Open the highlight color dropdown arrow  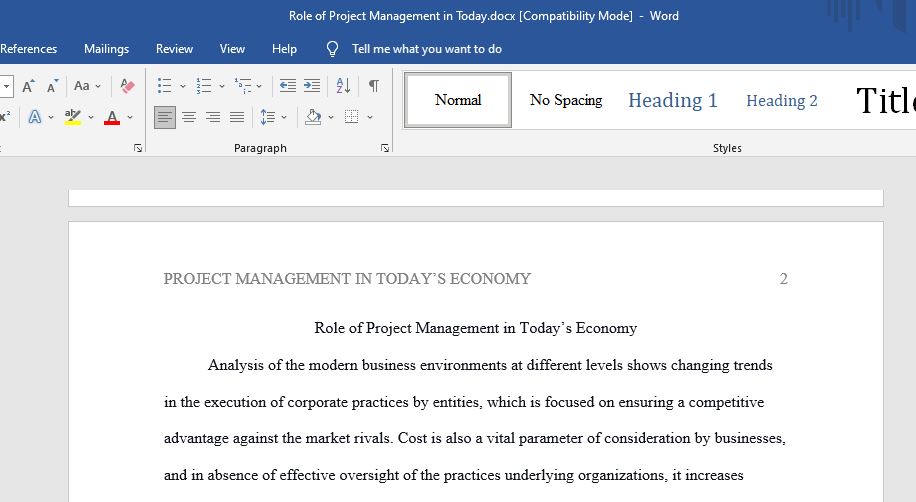[91, 117]
